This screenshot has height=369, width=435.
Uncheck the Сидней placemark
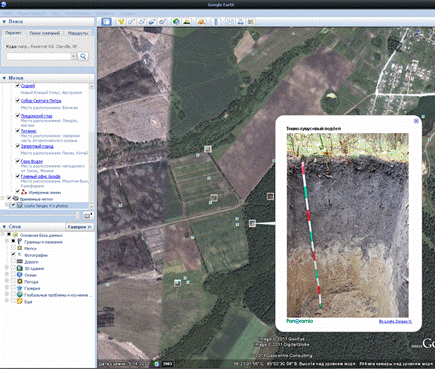(x=18, y=86)
